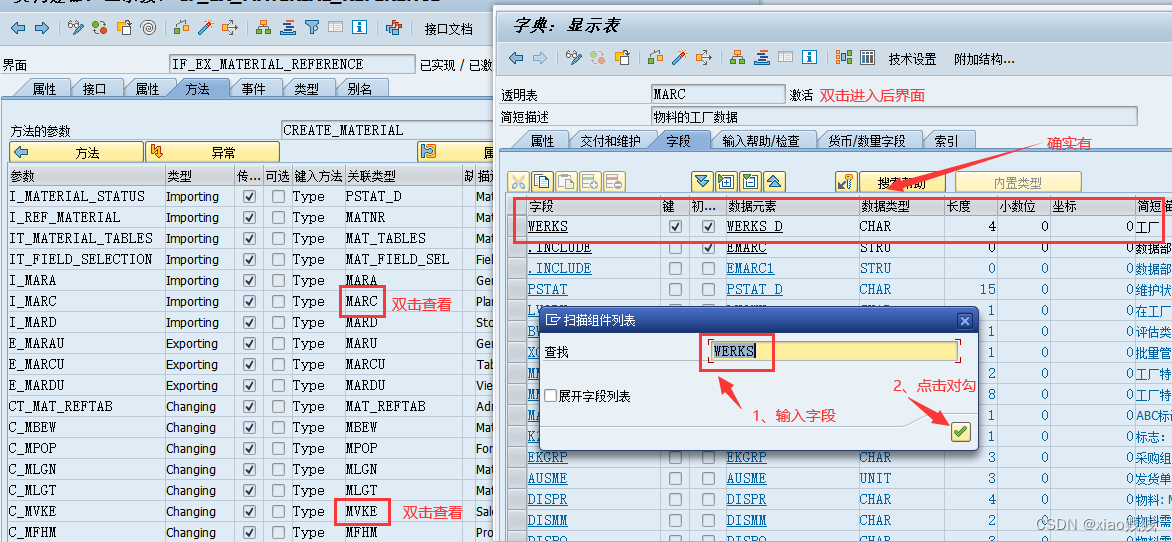Image resolution: width=1172 pixels, height=542 pixels.
Task: Click 附加结构... in dictionary toolbar
Action: [x=984, y=59]
